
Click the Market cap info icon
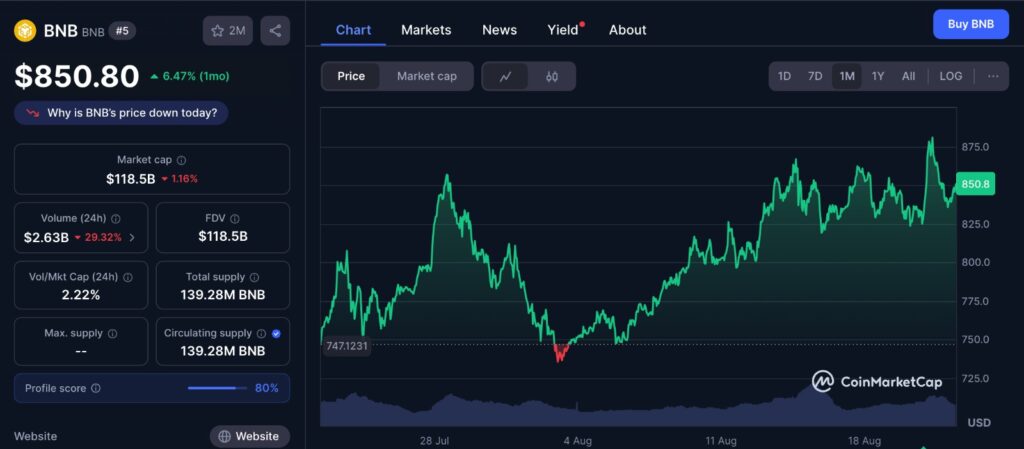tap(182, 160)
